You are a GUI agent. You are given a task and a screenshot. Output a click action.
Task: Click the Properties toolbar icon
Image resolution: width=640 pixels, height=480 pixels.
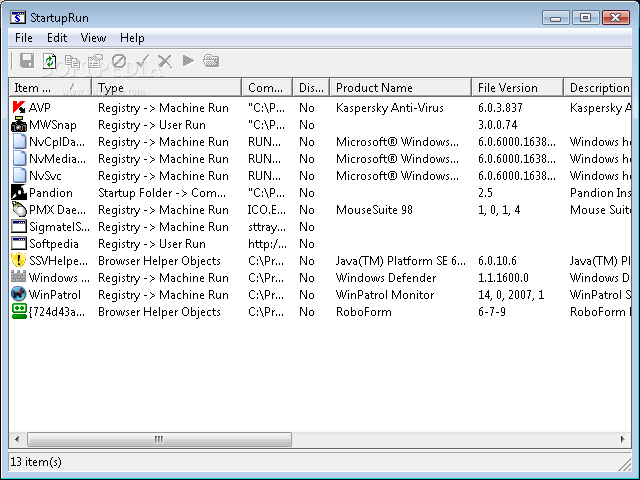pos(96,61)
